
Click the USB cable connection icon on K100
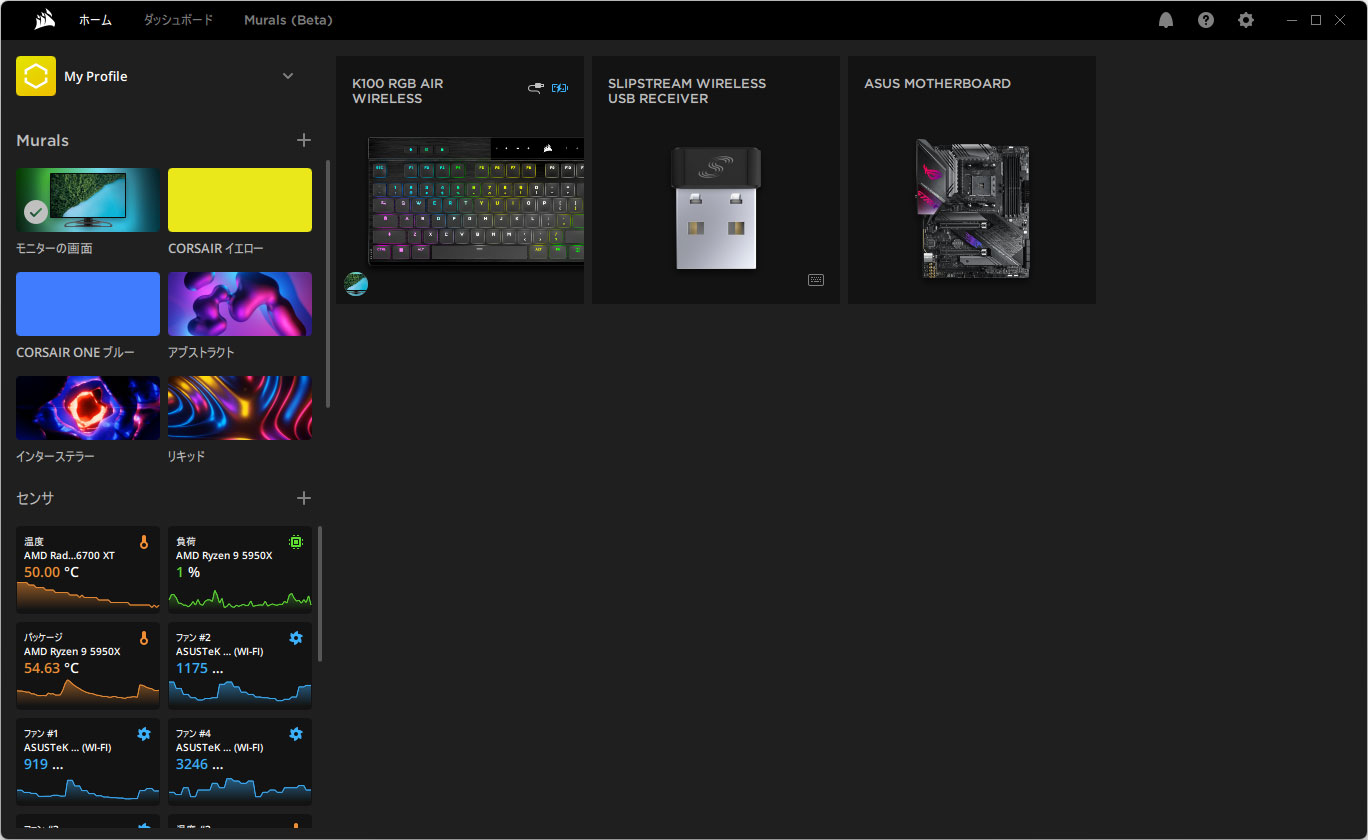click(x=537, y=88)
